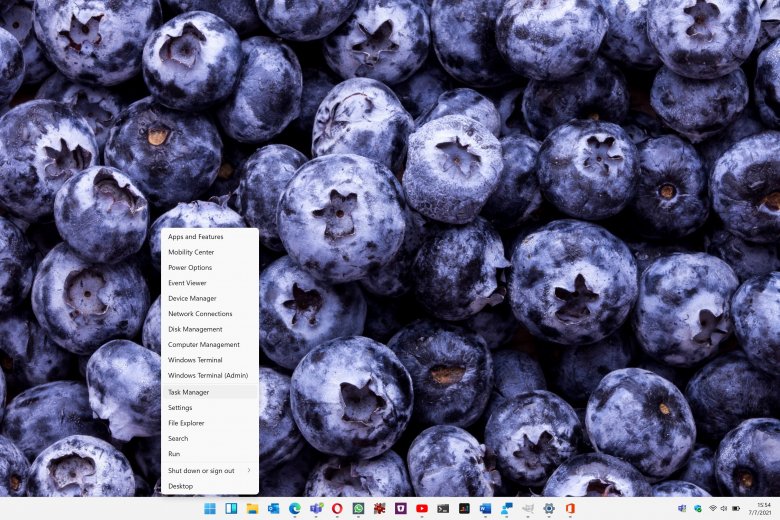Open the blue chat people icon

click(507, 509)
